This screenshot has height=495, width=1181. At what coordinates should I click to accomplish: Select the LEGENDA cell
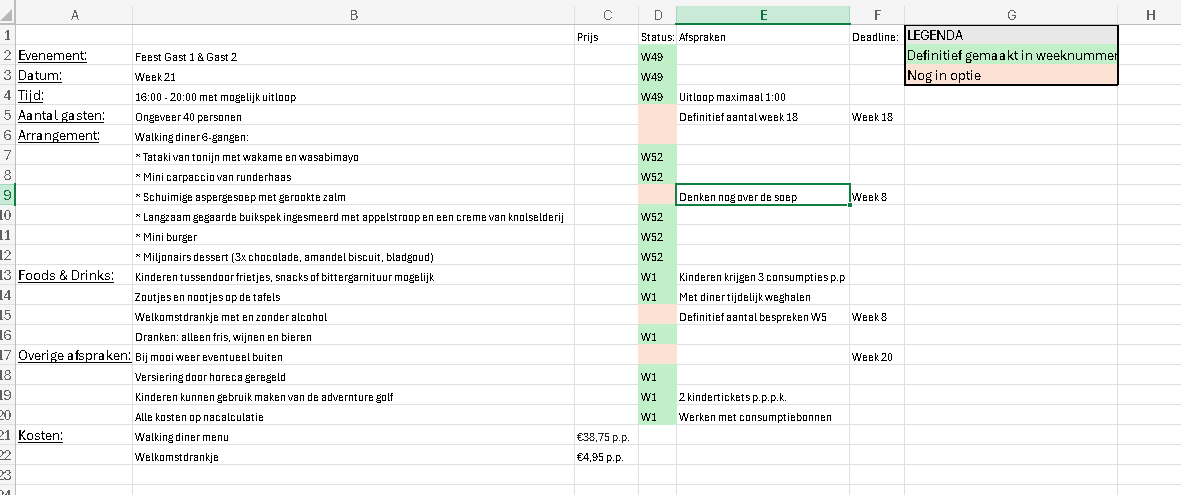coord(1011,36)
